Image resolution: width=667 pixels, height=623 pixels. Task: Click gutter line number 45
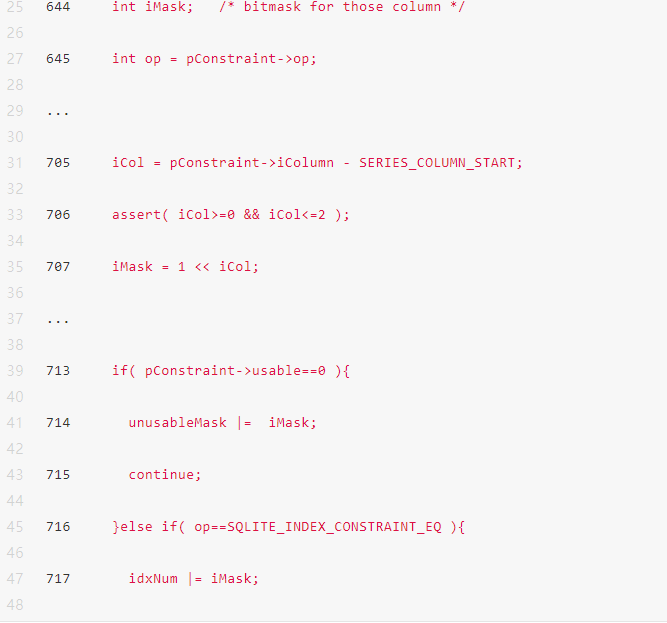(x=15, y=527)
